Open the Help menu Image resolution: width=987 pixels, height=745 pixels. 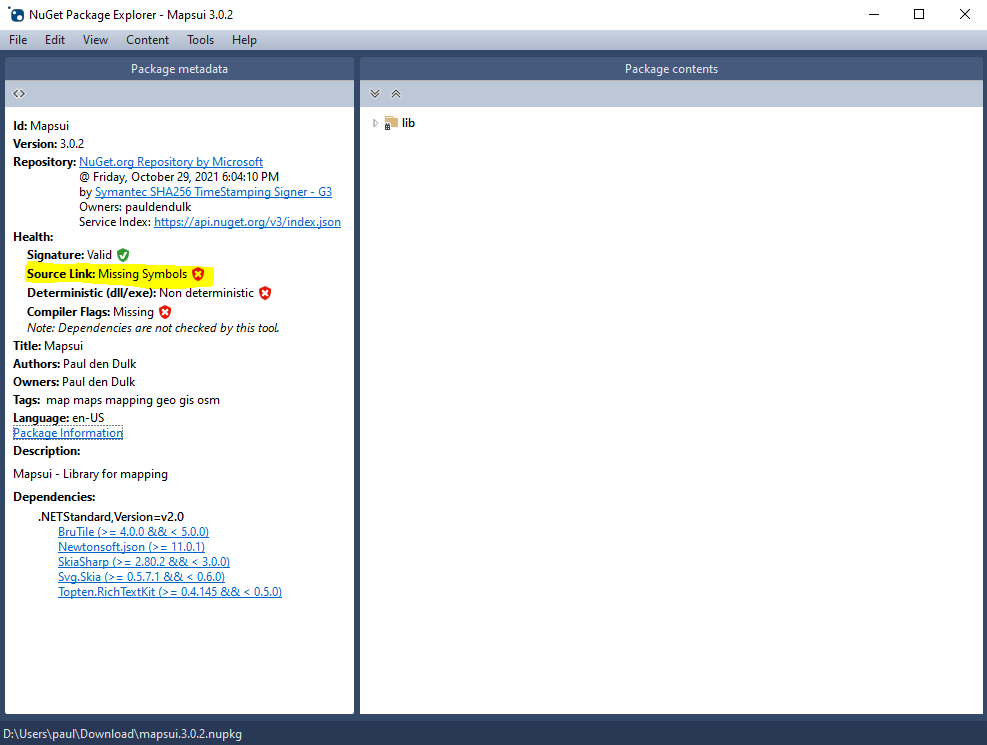(x=243, y=40)
